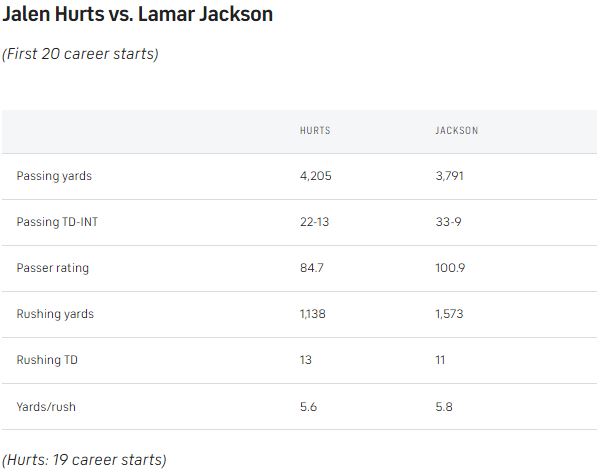Click the Hurts 19 career starts footnote
The image size is (607, 475).
(84, 460)
